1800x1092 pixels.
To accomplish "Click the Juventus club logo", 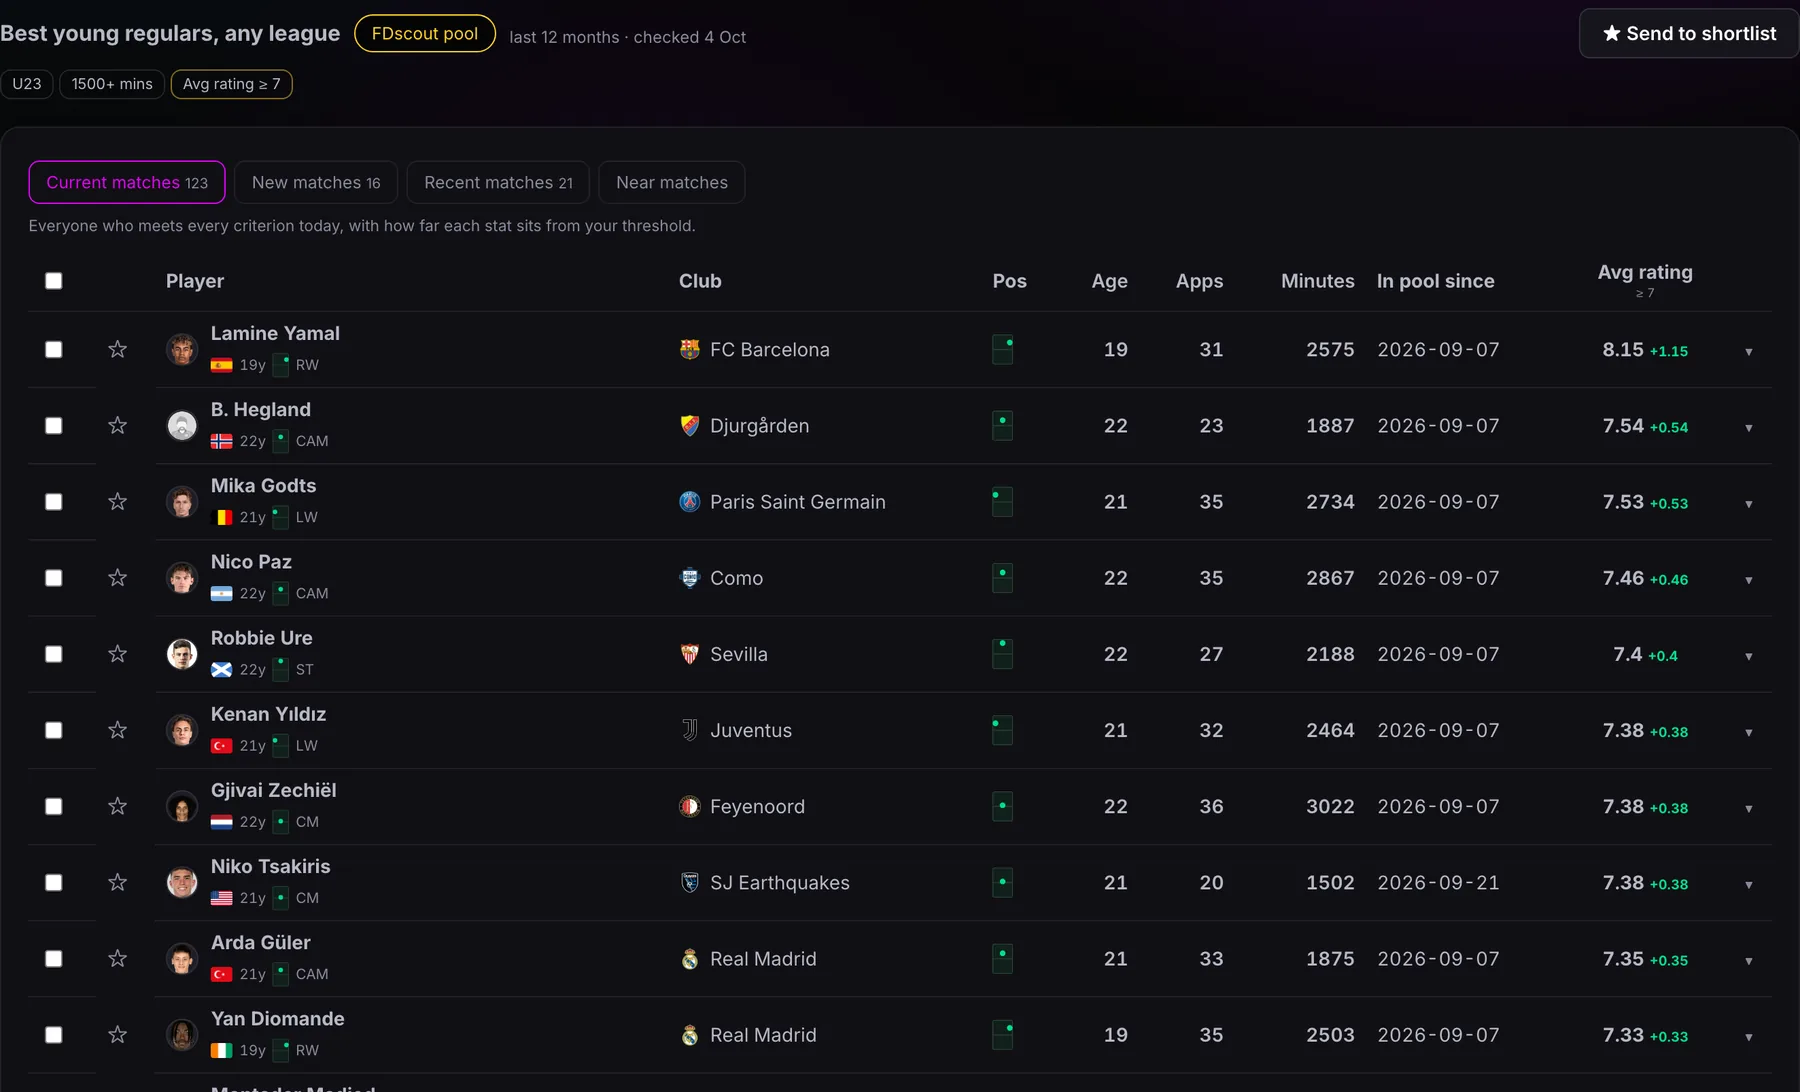I will click(x=690, y=730).
